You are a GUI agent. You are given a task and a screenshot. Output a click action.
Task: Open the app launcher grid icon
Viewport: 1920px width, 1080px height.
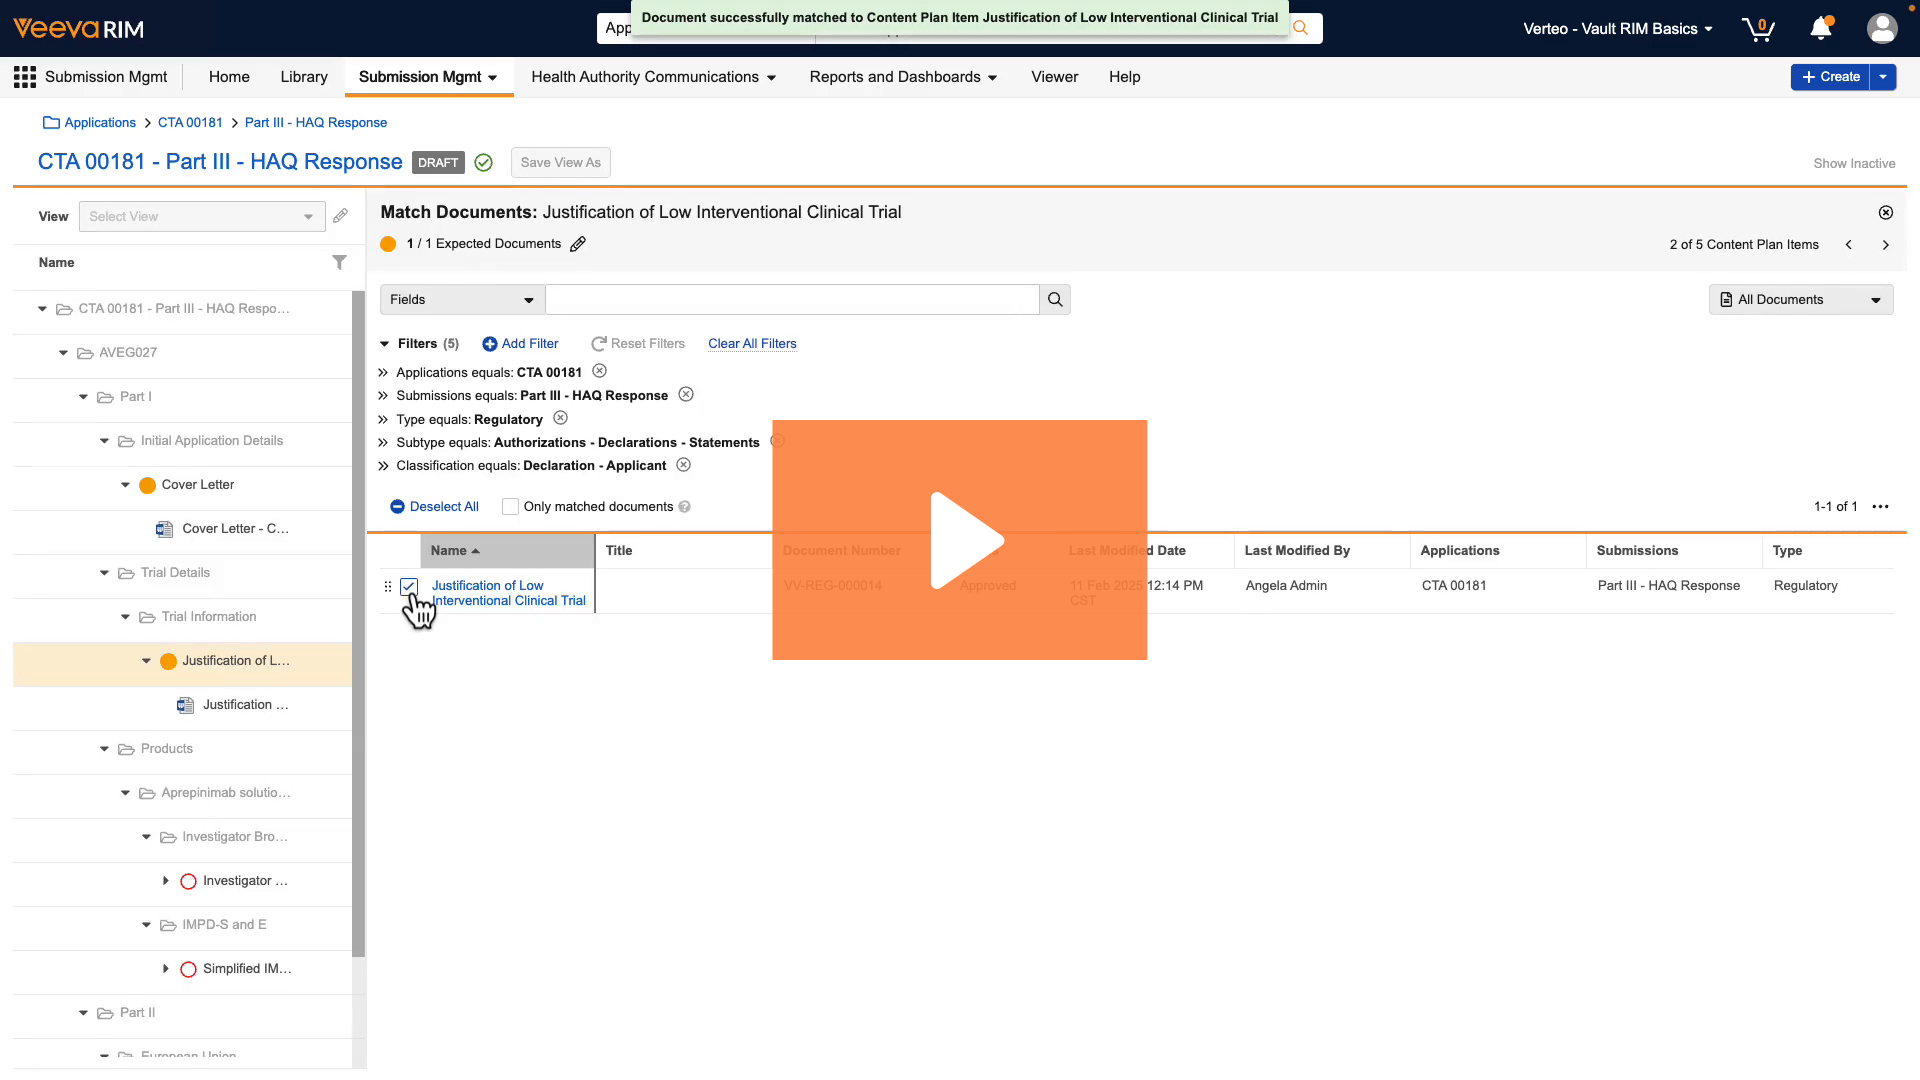coord(25,77)
